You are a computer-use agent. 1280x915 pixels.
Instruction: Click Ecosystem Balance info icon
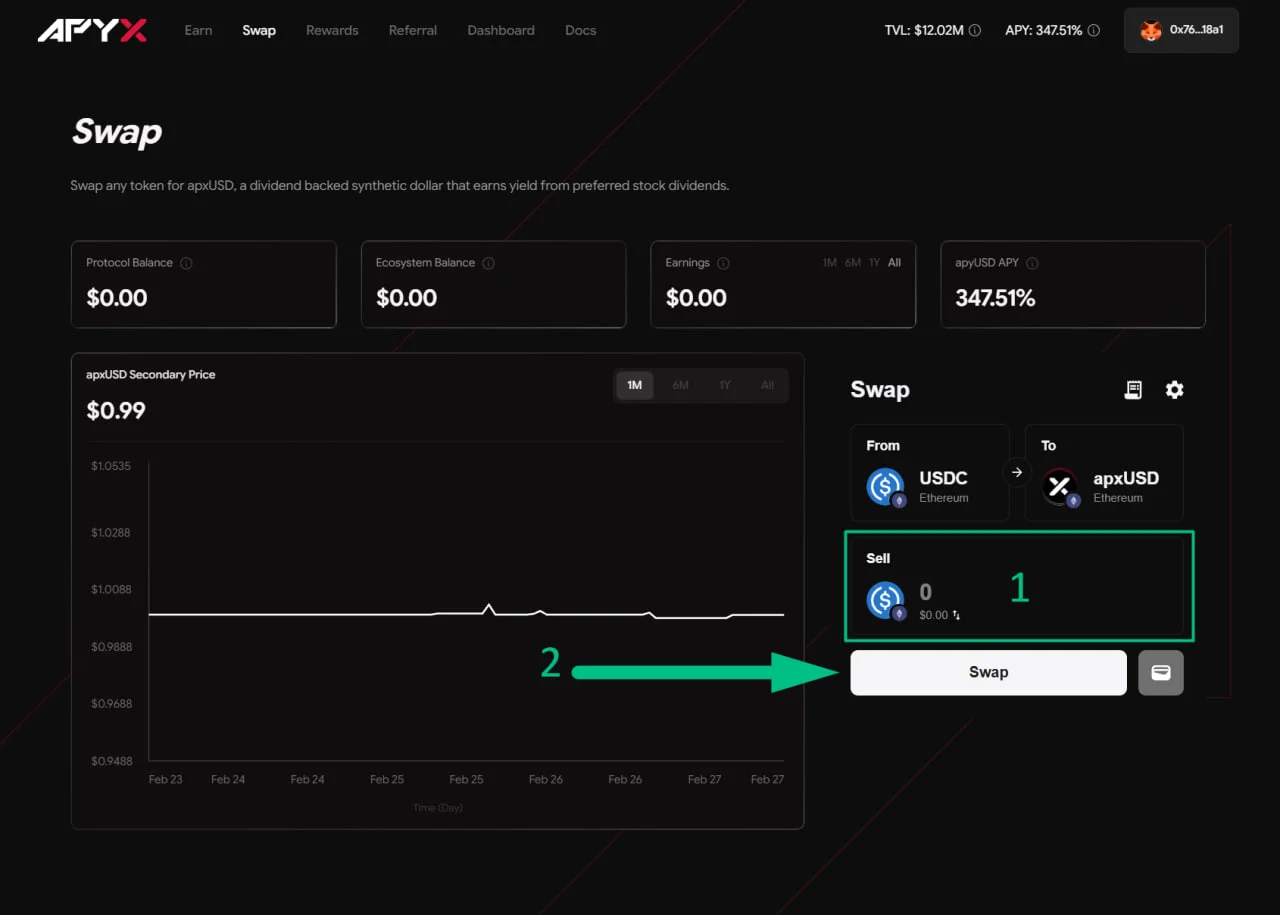point(488,263)
